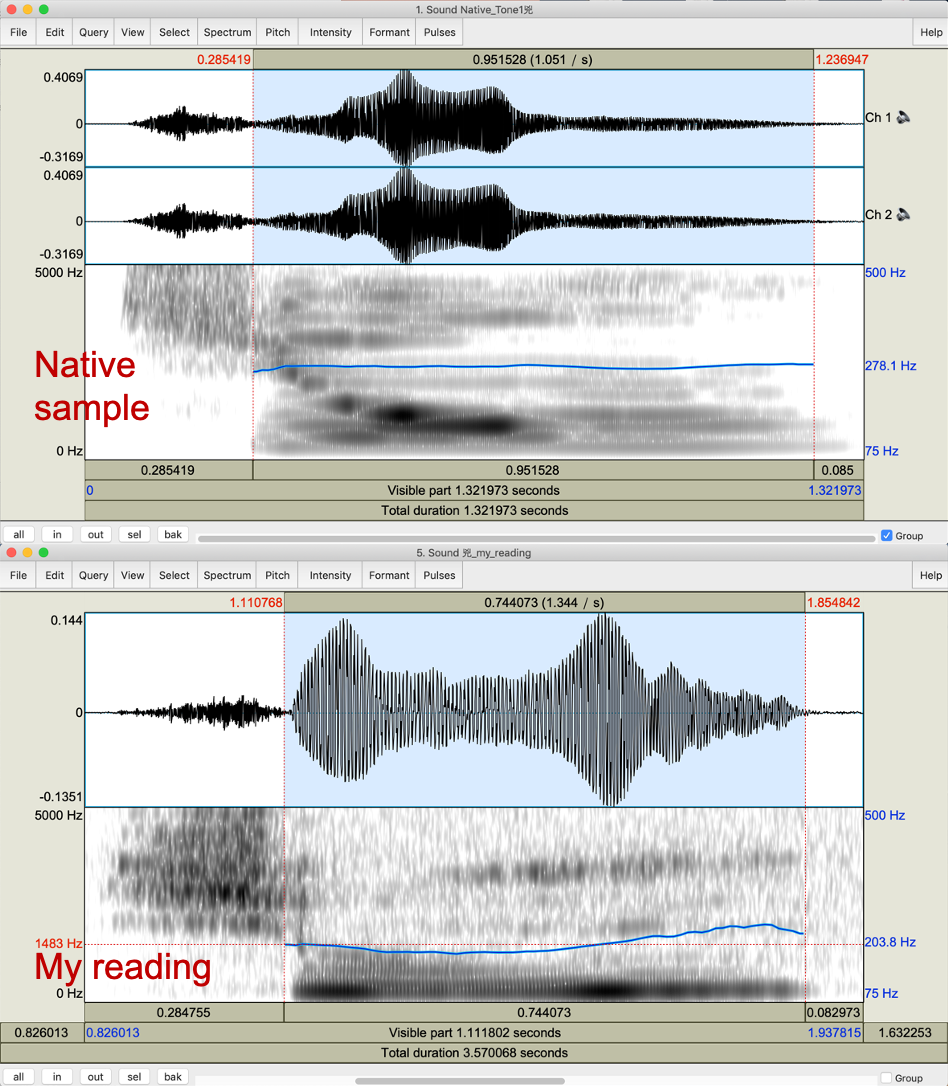Open Query menu in my_reading window
The width and height of the screenshot is (948, 1086).
click(x=93, y=576)
